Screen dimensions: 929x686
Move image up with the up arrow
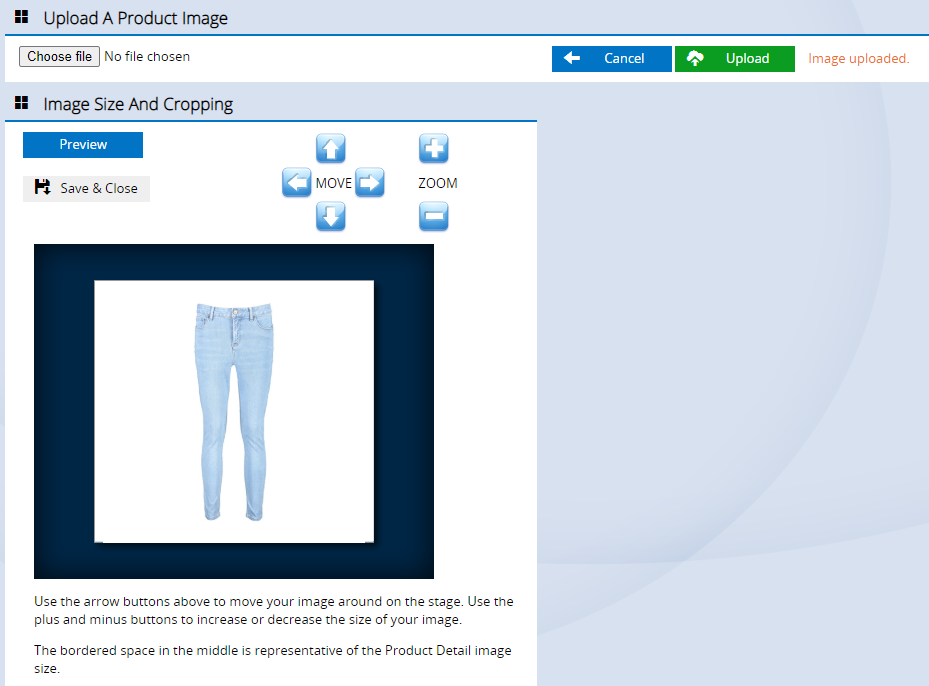[x=331, y=148]
